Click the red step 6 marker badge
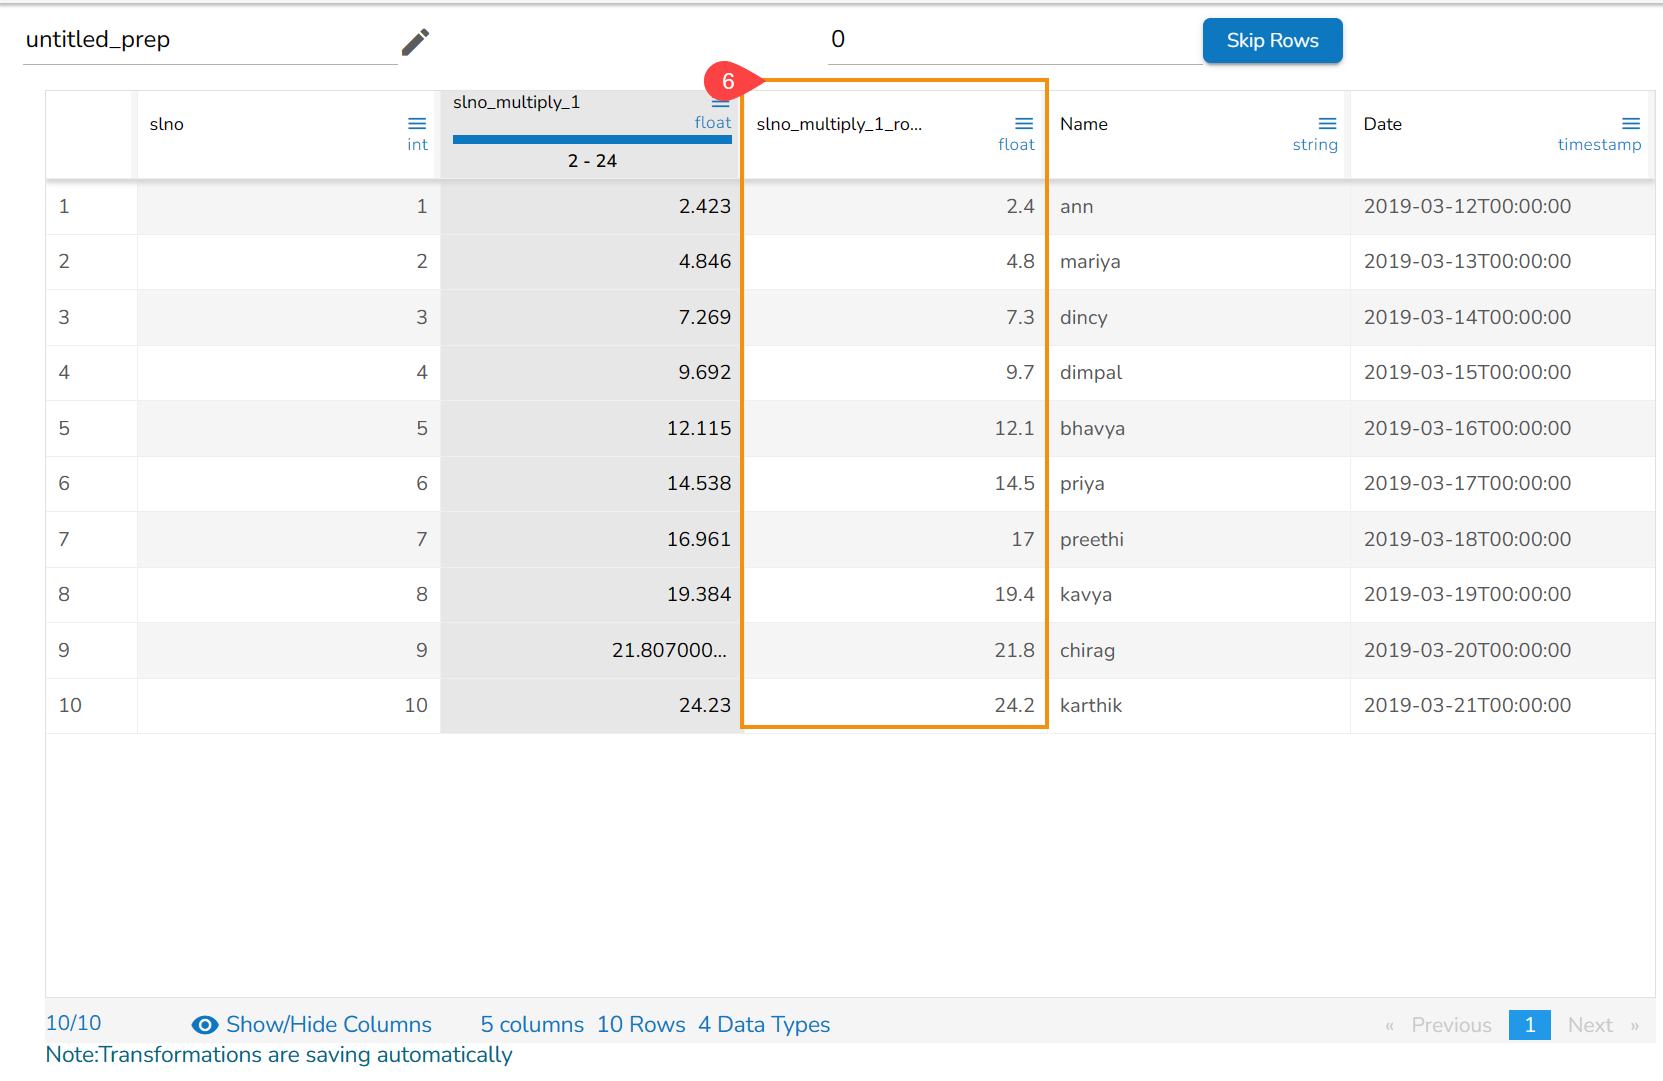Viewport: 1663px width, 1081px height. tap(729, 81)
